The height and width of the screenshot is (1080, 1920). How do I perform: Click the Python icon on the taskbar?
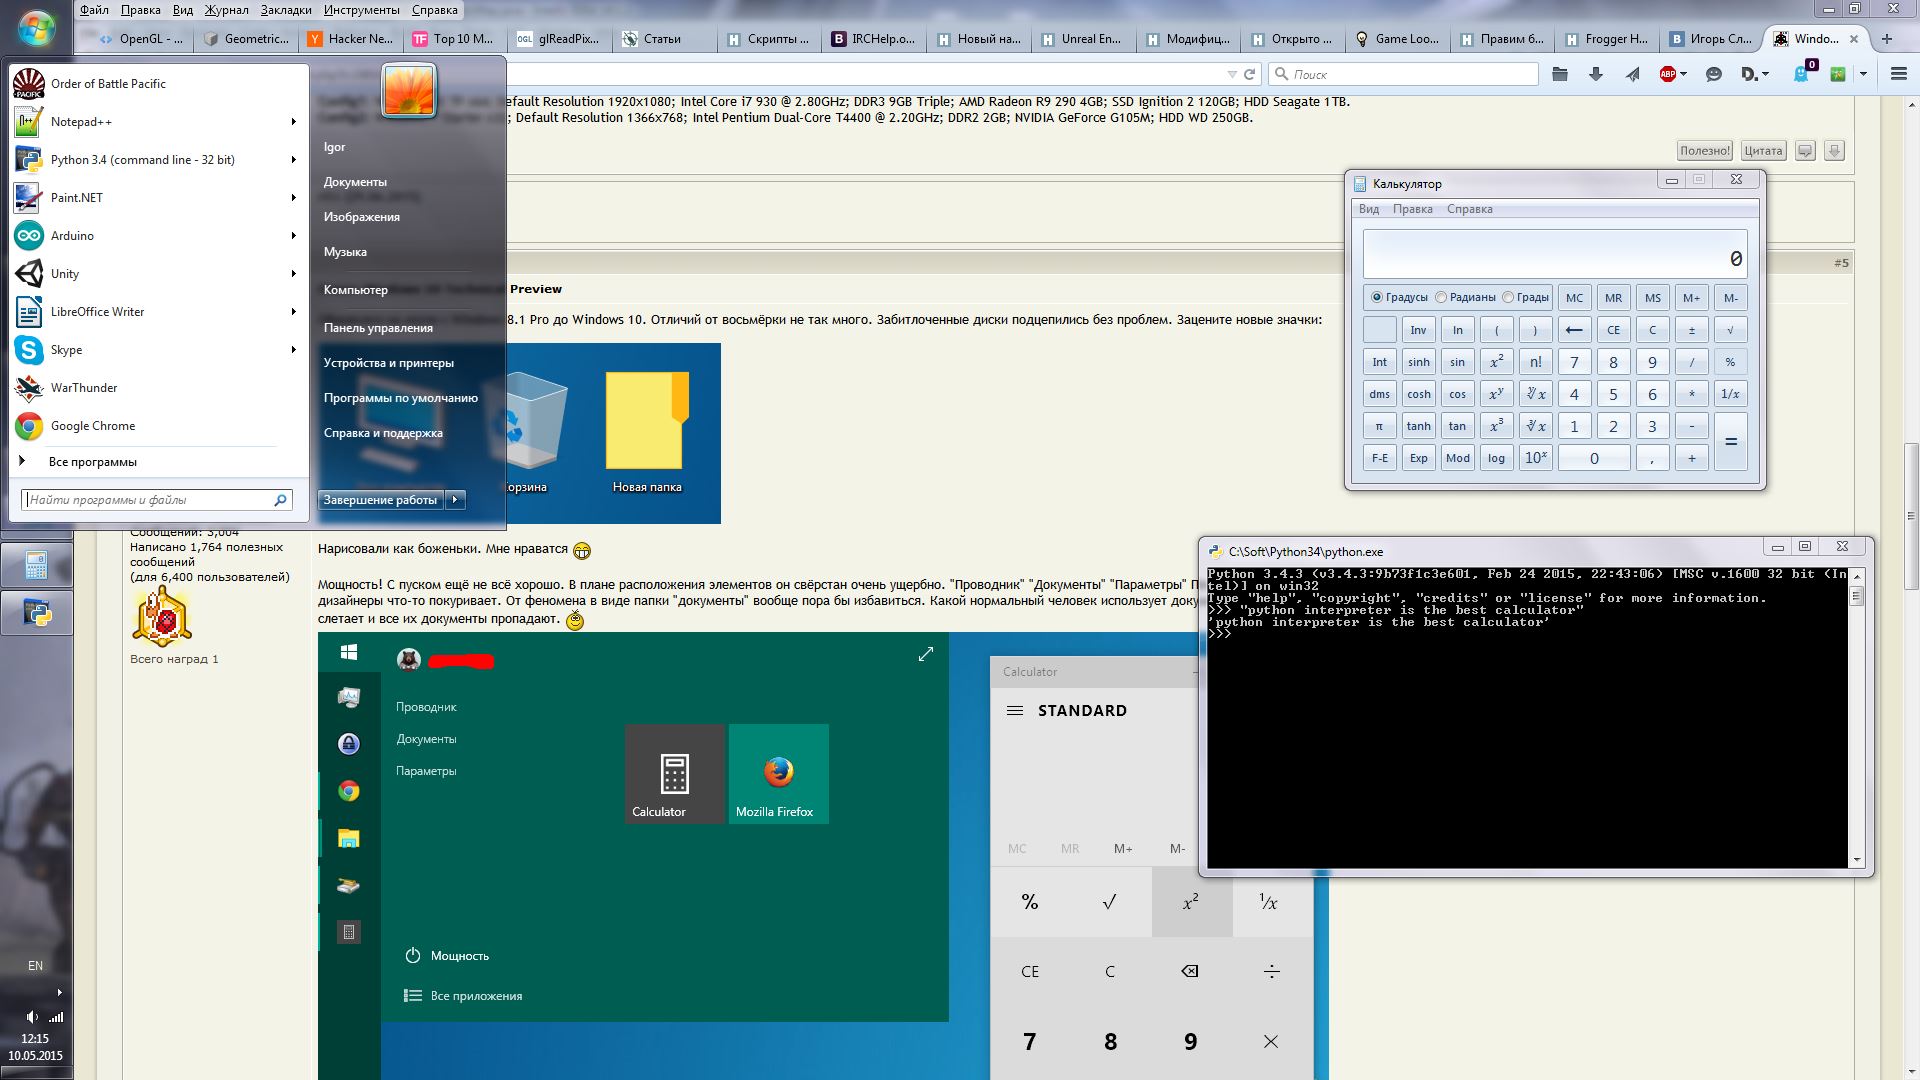[x=37, y=613]
